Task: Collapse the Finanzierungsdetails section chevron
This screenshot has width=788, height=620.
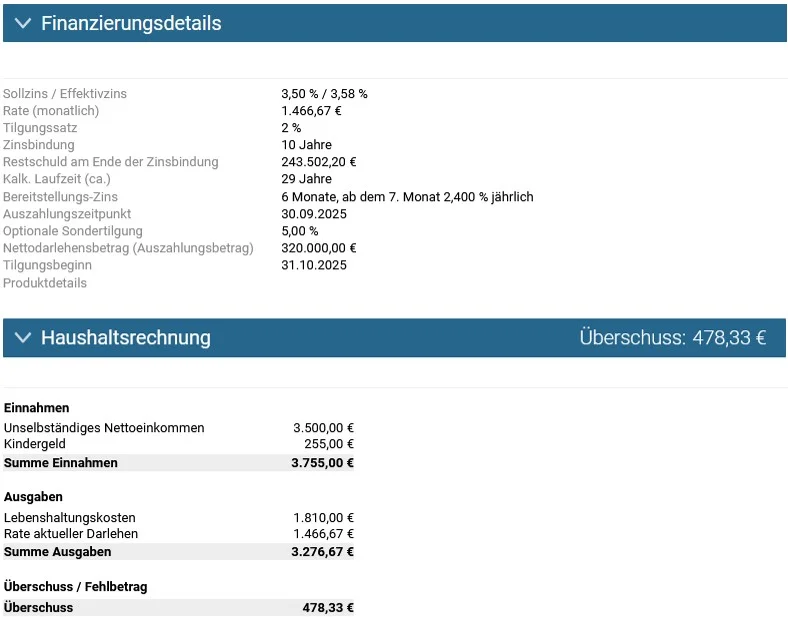Action: tap(23, 23)
